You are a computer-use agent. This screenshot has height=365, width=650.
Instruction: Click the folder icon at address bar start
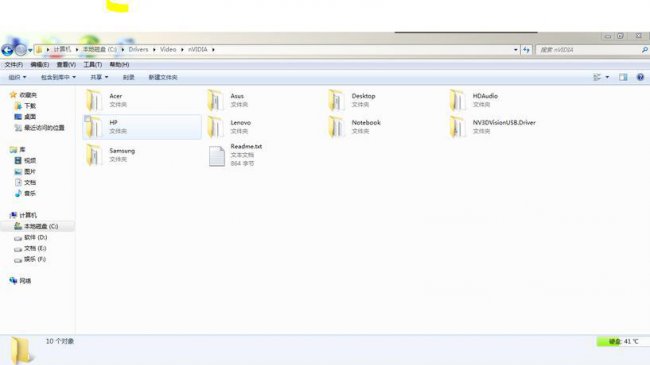coord(39,50)
